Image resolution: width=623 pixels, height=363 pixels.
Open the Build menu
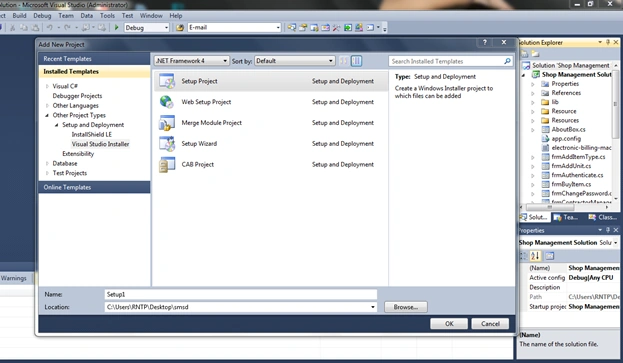(19, 15)
